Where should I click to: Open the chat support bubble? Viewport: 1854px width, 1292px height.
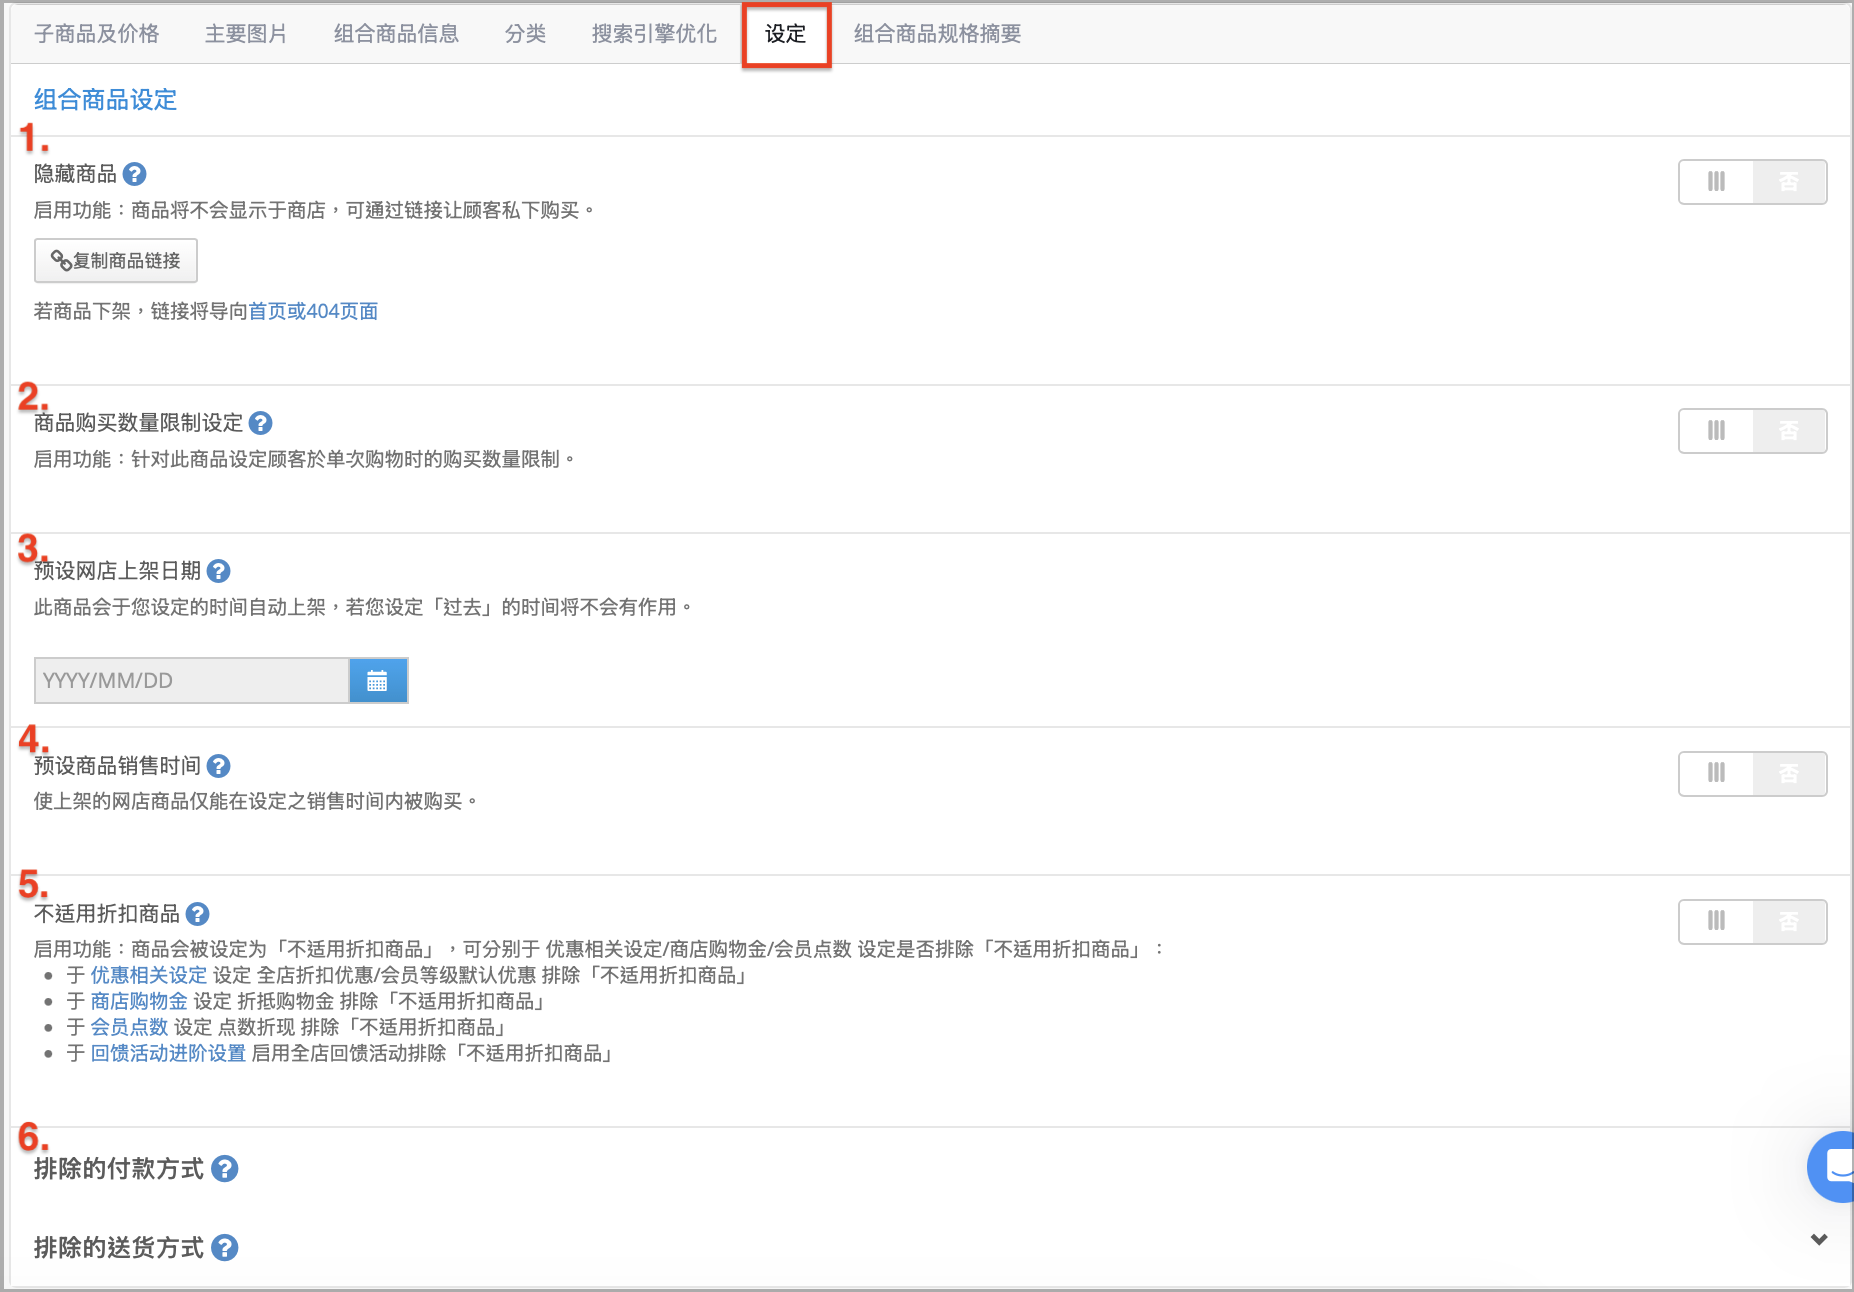click(x=1832, y=1166)
